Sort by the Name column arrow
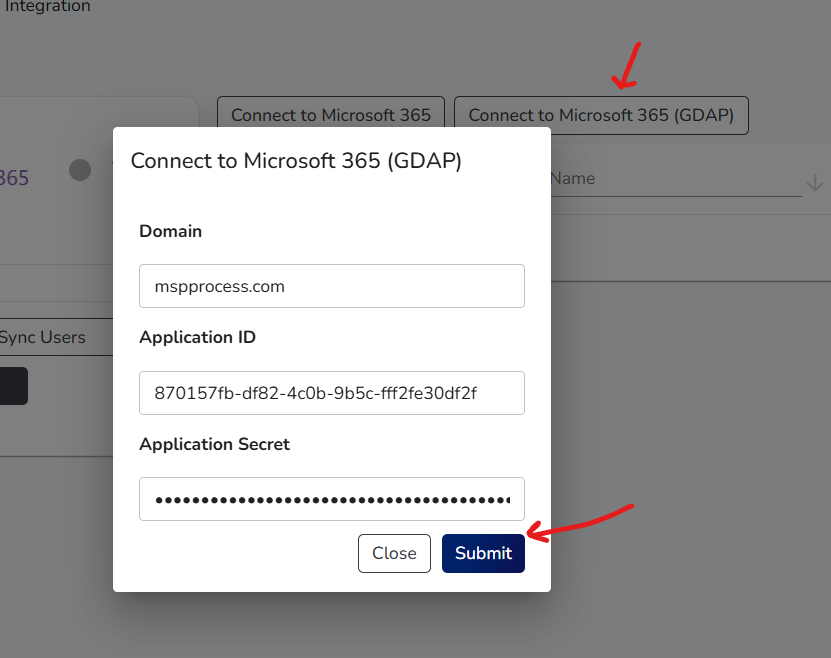 pyautogui.click(x=815, y=183)
